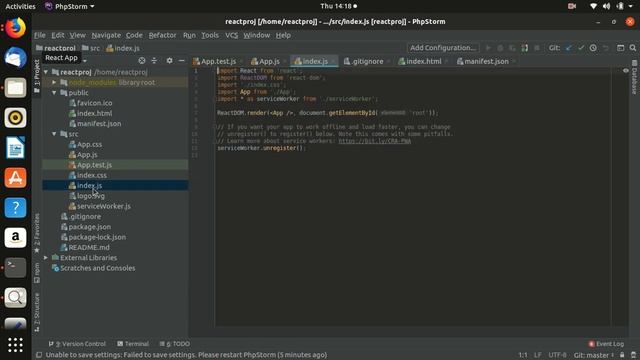This screenshot has width=640, height=360.
Task: Open Event Log in status bar
Action: (606, 344)
